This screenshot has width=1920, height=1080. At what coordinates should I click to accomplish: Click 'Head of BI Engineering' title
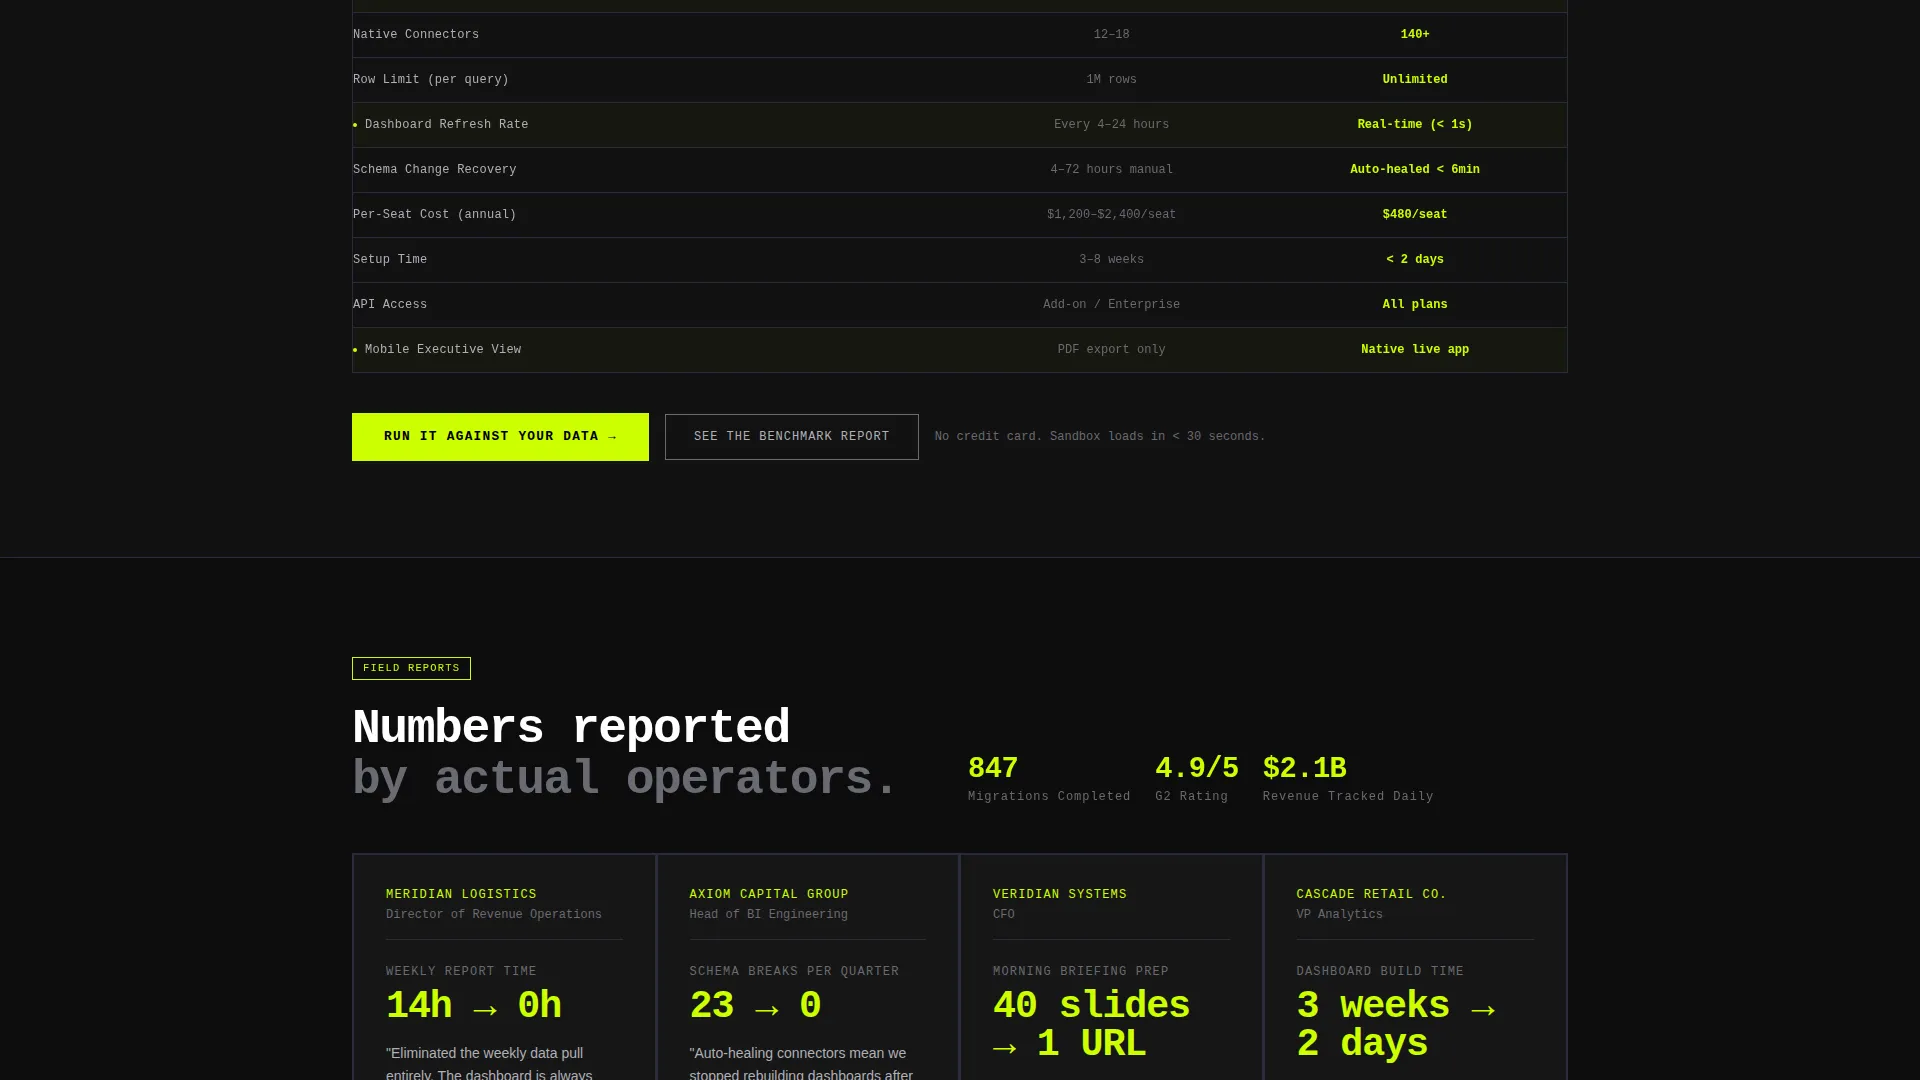tap(768, 915)
